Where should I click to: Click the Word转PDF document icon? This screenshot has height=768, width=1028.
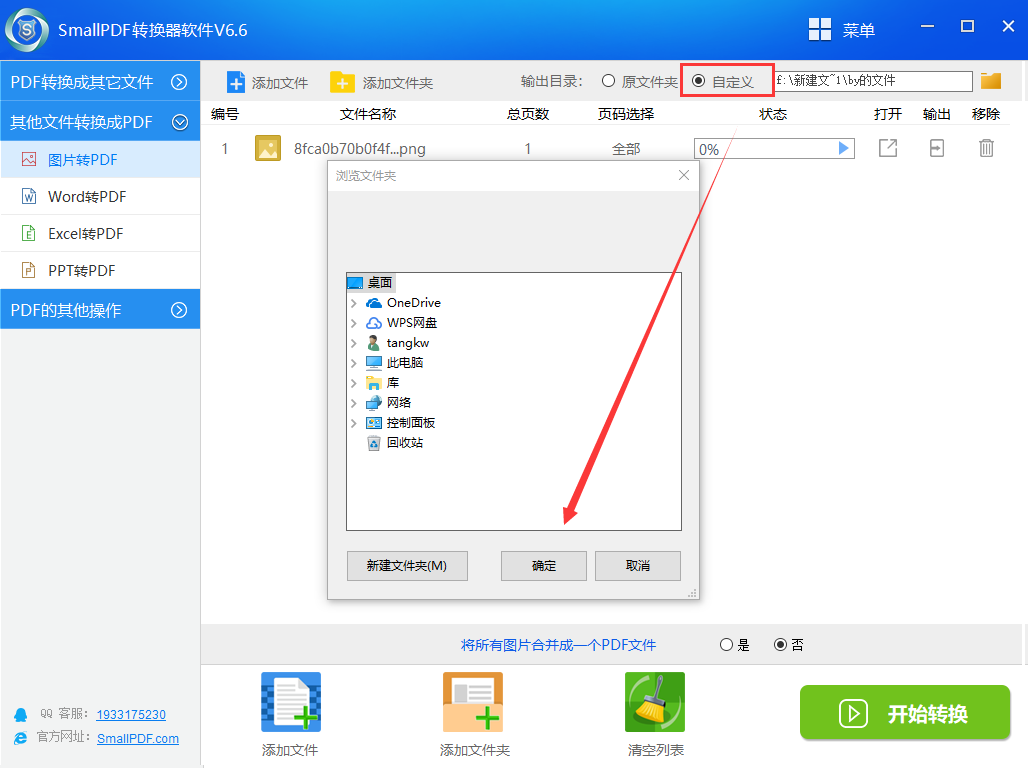click(x=29, y=196)
